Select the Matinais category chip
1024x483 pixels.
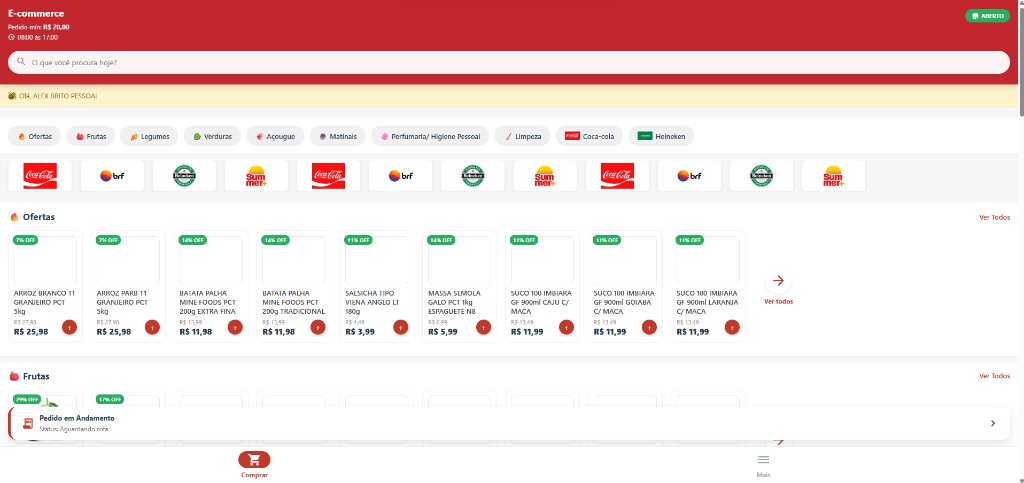click(x=338, y=136)
